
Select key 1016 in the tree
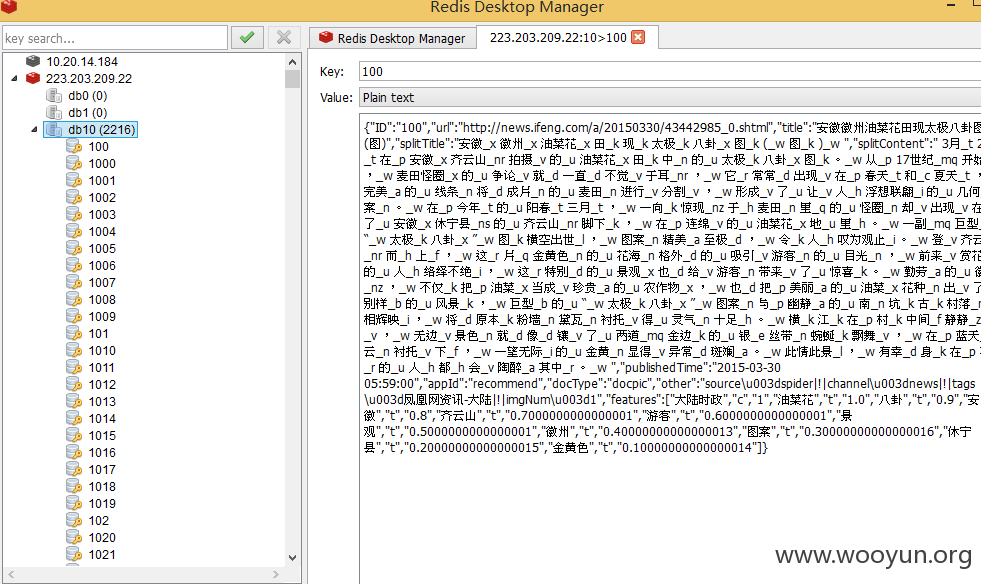(x=102, y=453)
